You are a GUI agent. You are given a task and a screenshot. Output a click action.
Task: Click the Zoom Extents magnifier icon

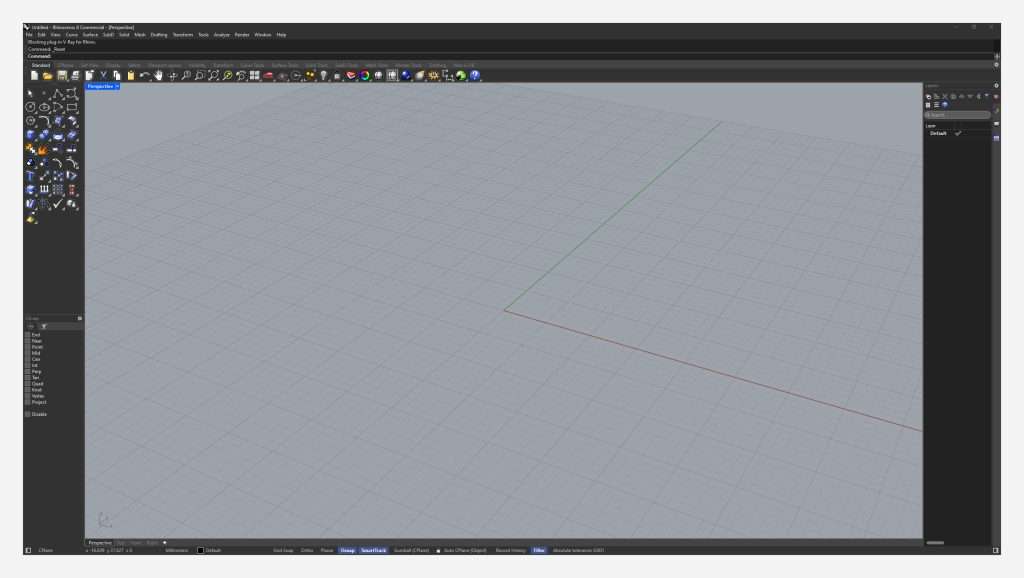[x=213, y=76]
